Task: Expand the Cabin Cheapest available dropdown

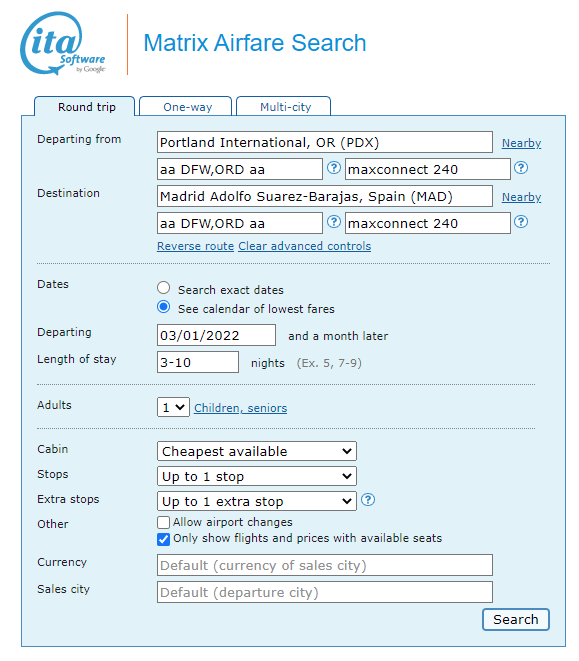Action: (x=257, y=451)
